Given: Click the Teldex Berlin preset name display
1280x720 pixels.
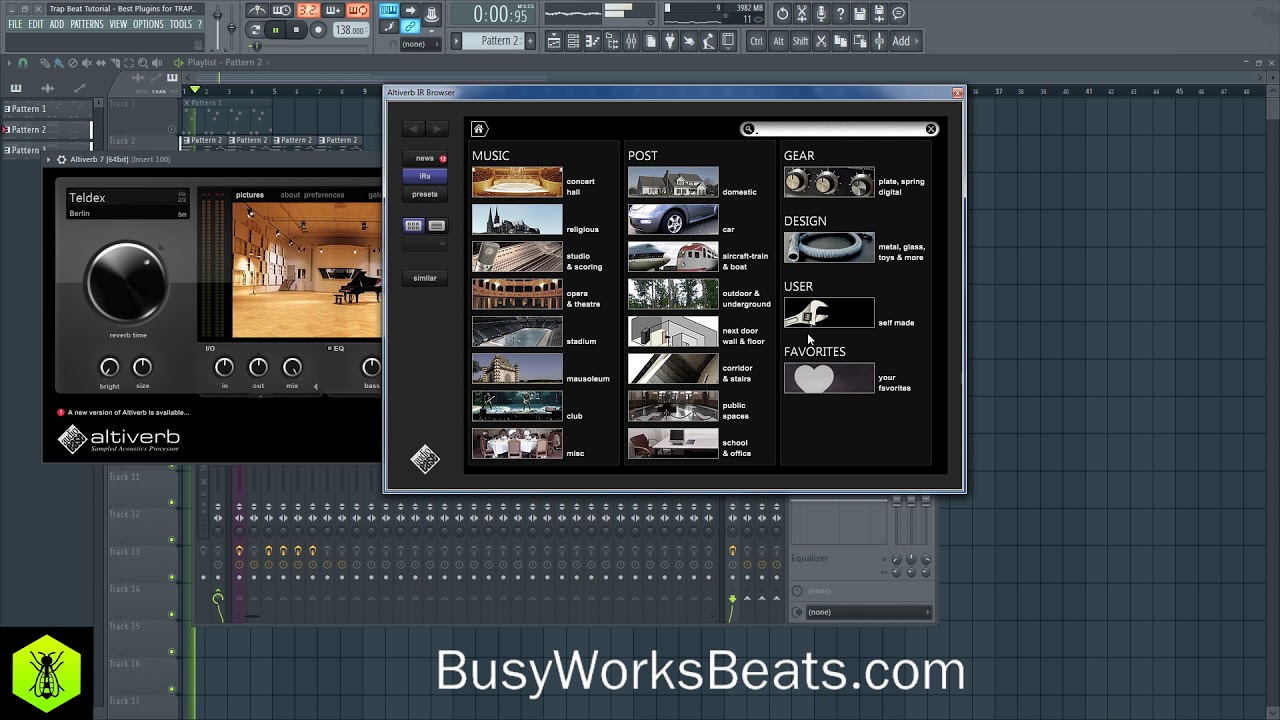Looking at the screenshot, I should click(x=127, y=204).
